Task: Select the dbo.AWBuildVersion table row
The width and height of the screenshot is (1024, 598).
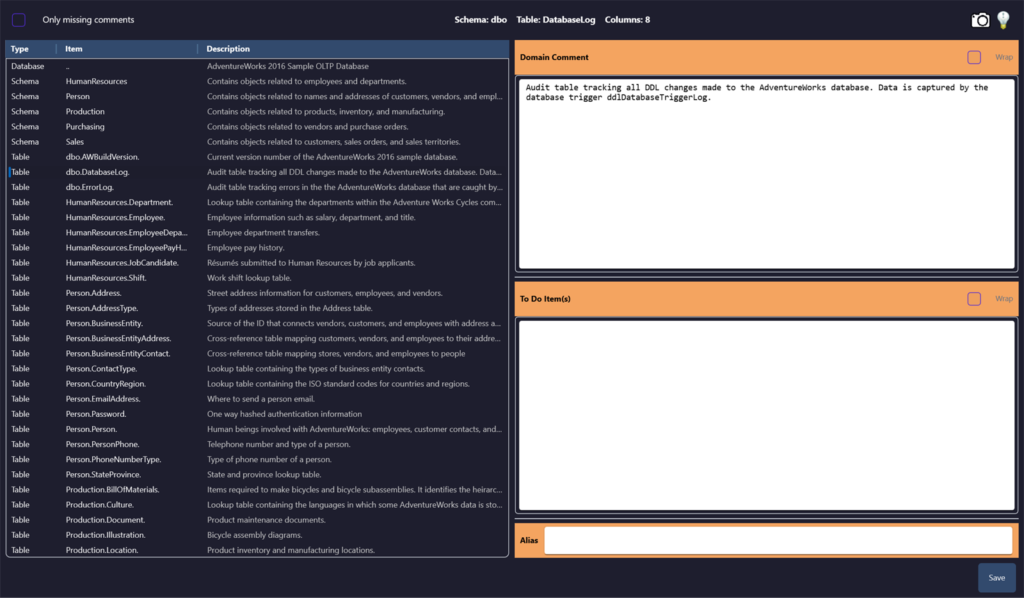Action: [x=257, y=157]
